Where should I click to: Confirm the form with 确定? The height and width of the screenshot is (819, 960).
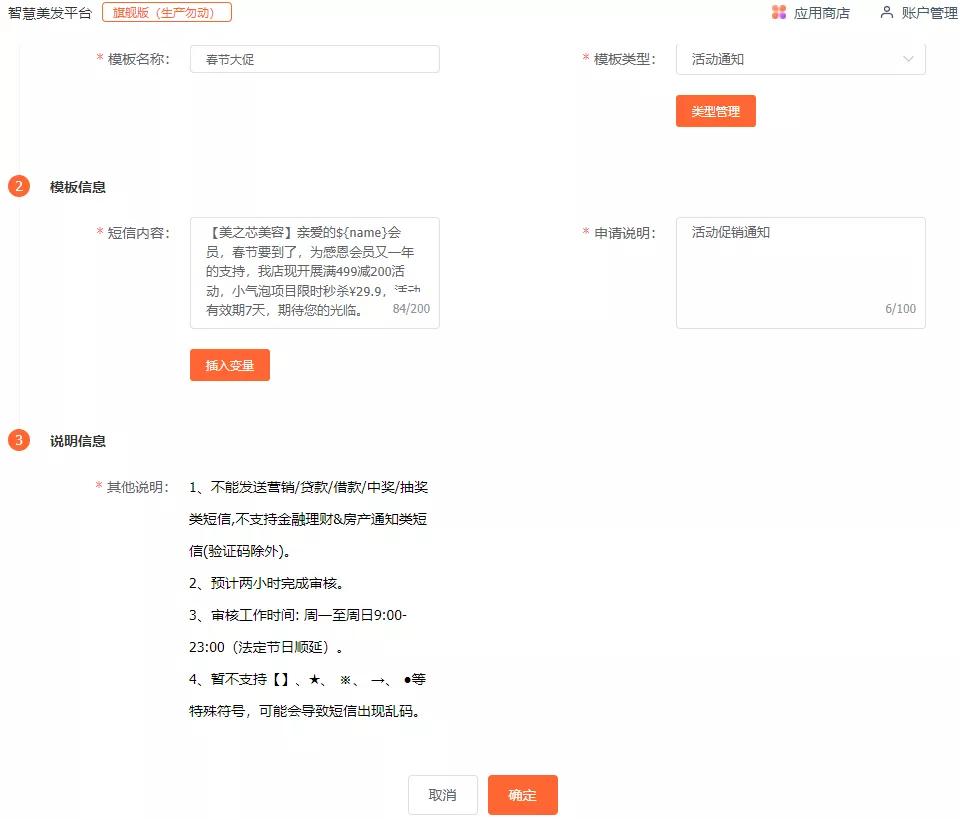click(x=523, y=795)
